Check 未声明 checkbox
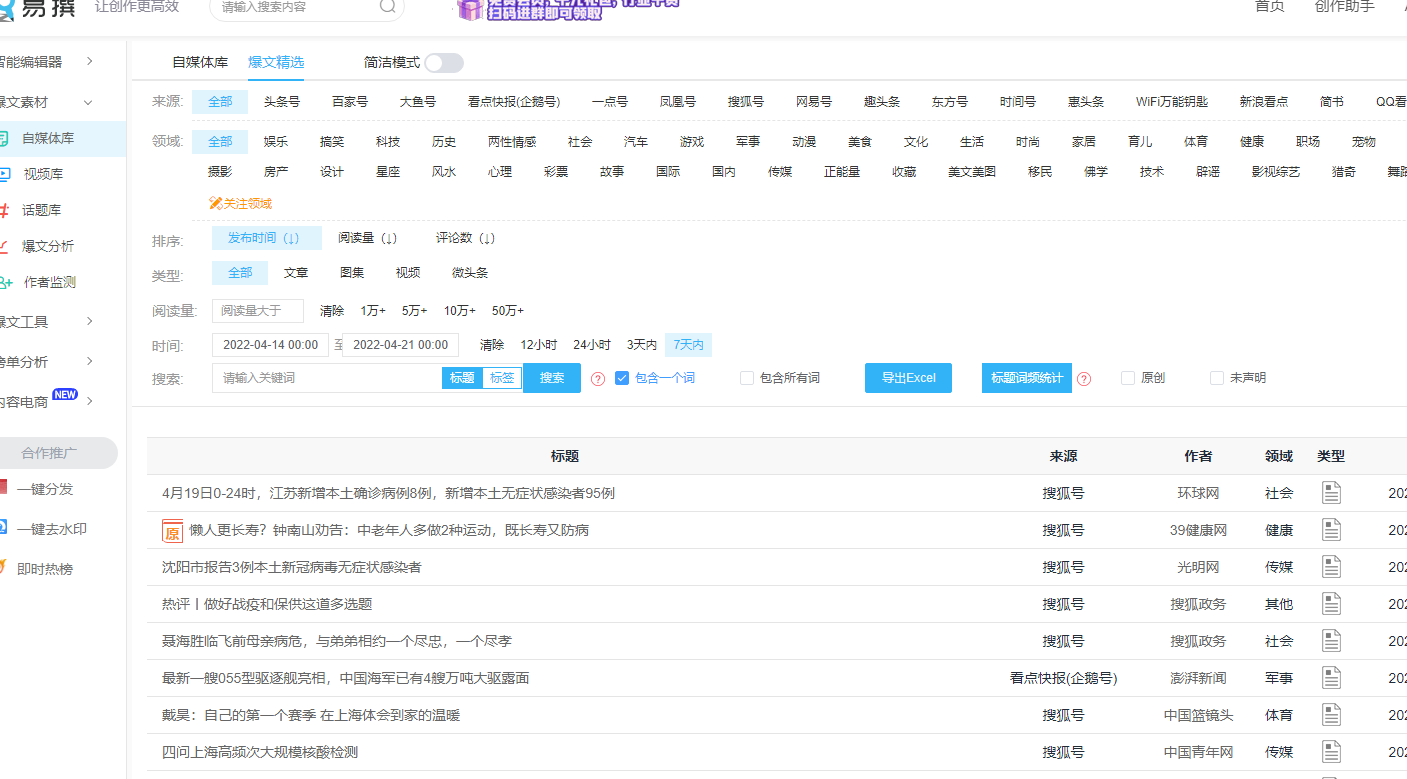 1217,378
